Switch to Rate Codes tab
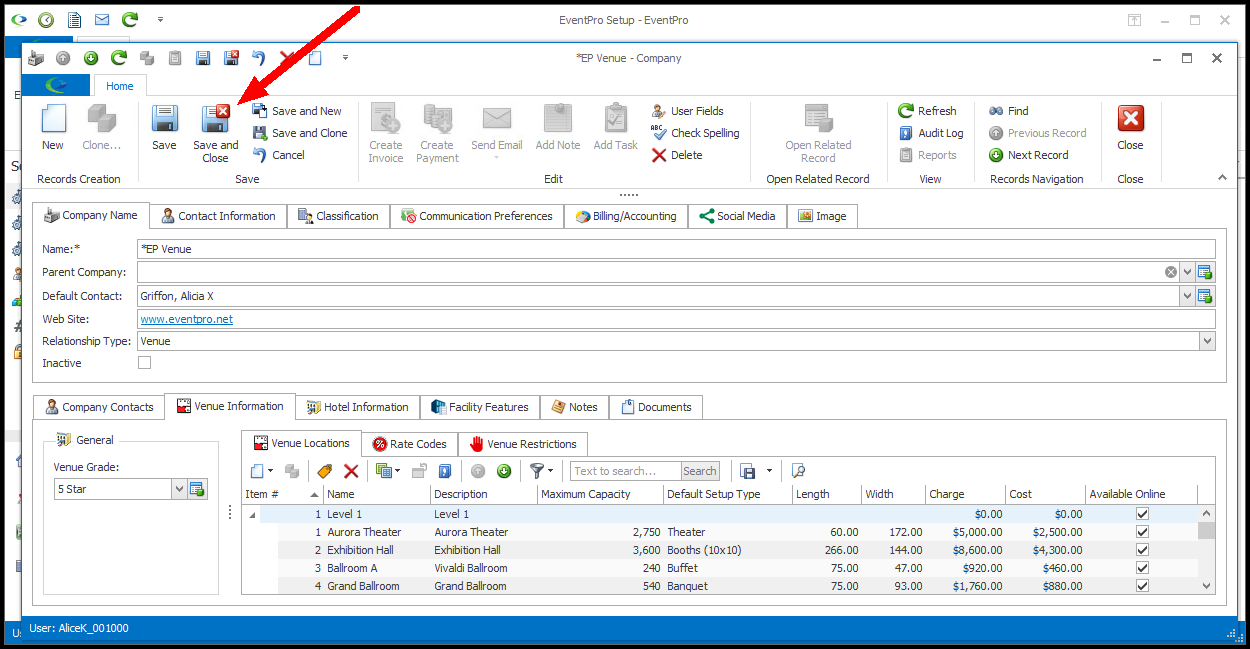This screenshot has height=649, width=1250. 410,444
